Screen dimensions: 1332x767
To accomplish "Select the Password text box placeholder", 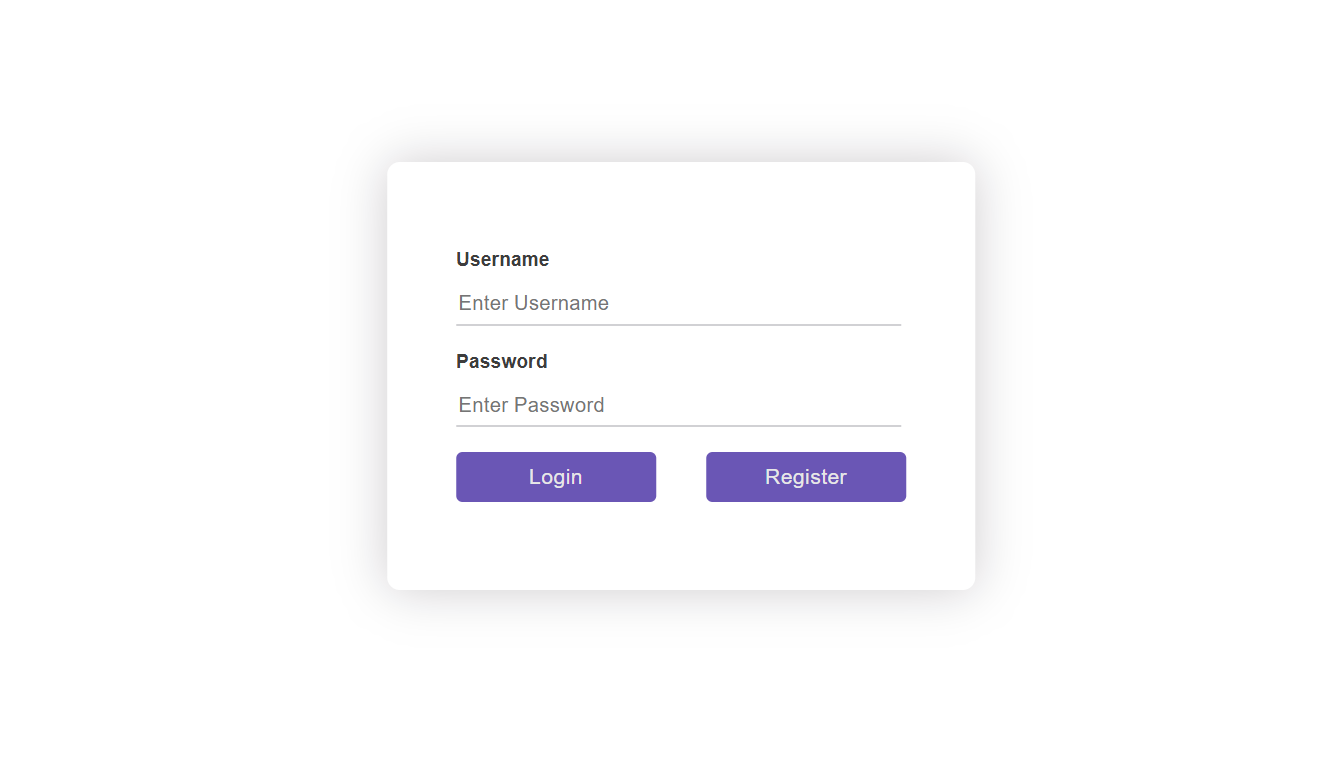I will click(532, 405).
